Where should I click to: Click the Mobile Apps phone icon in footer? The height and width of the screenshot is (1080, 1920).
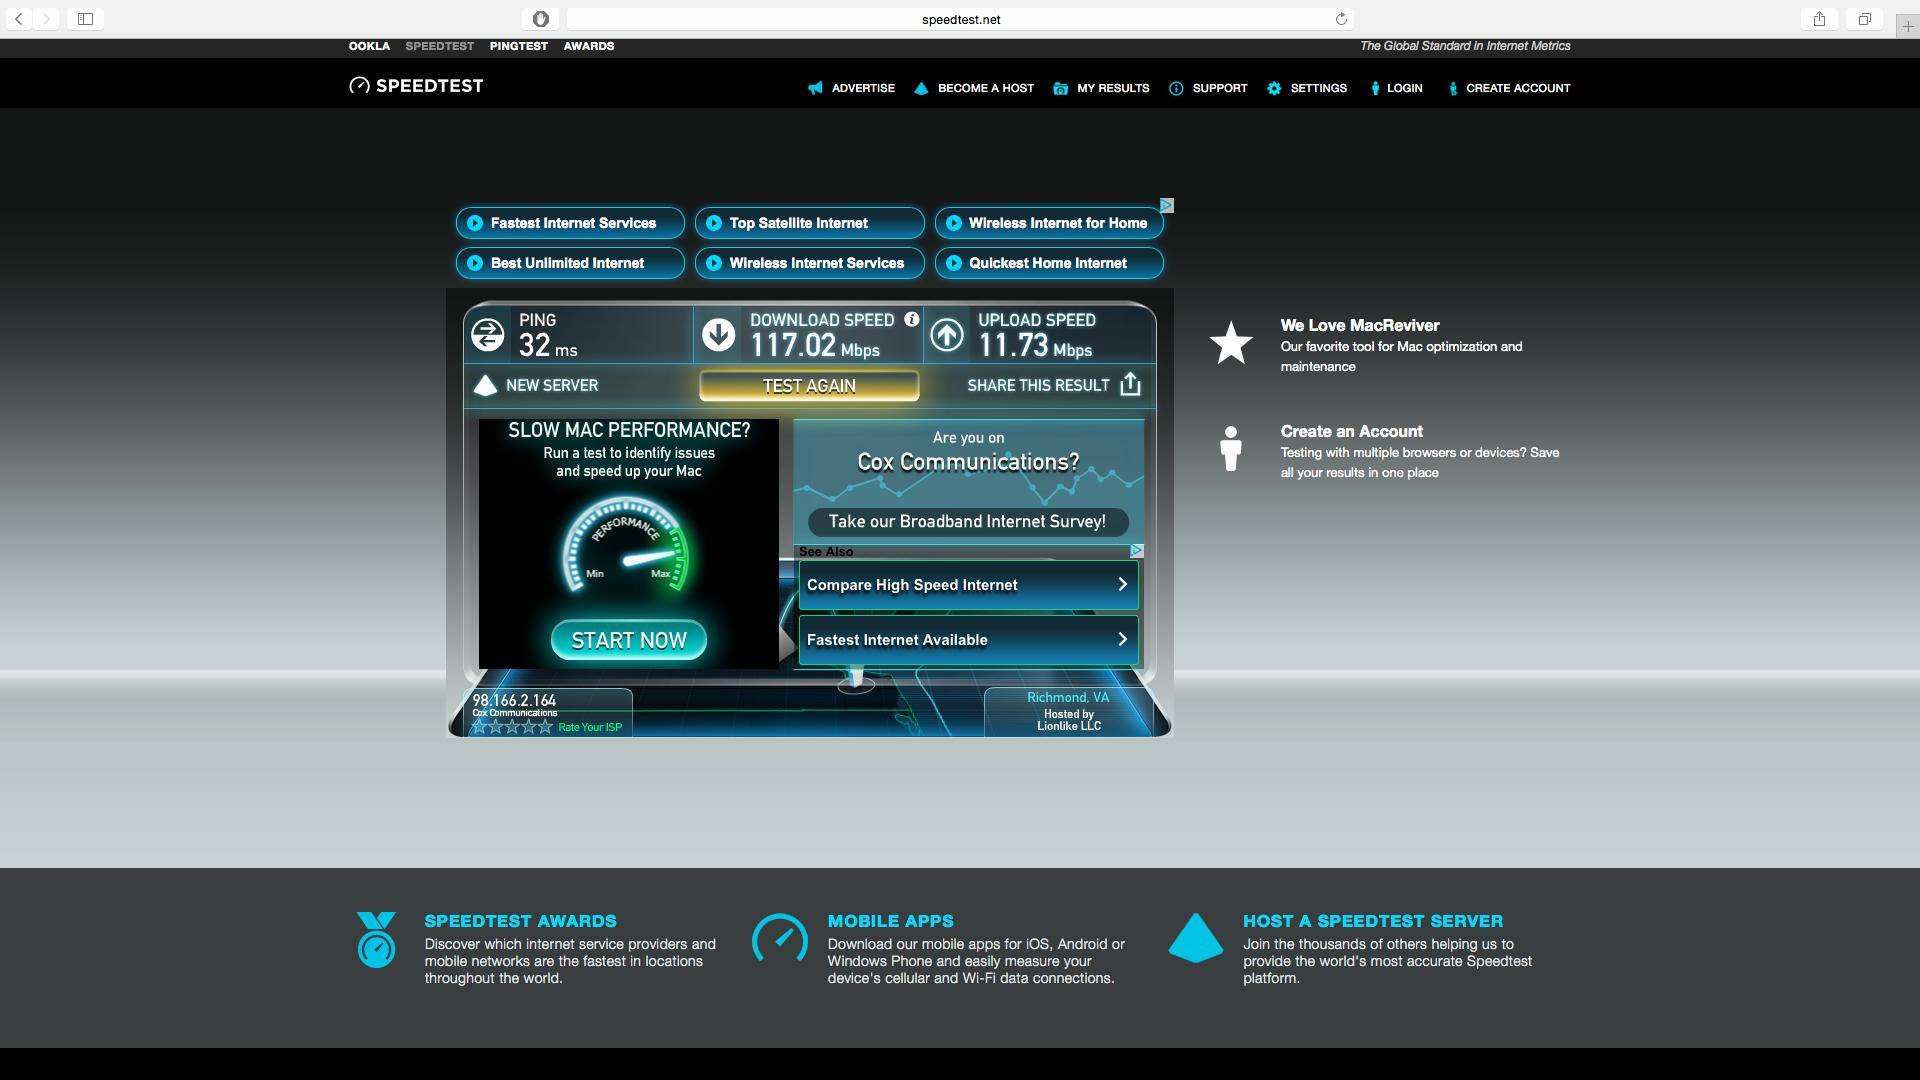pos(781,941)
